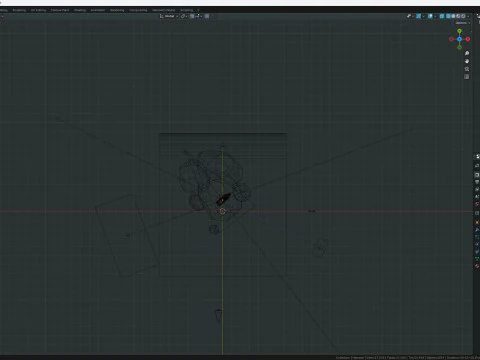The height and width of the screenshot is (360, 480).
Task: Click green Y axis on navigation gizmo
Action: click(x=459, y=31)
